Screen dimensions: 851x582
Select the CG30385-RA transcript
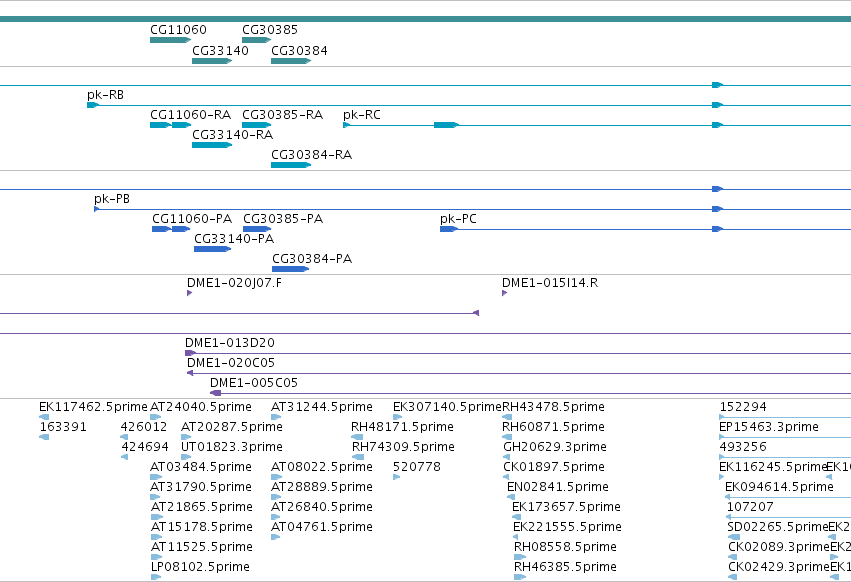click(x=256, y=125)
